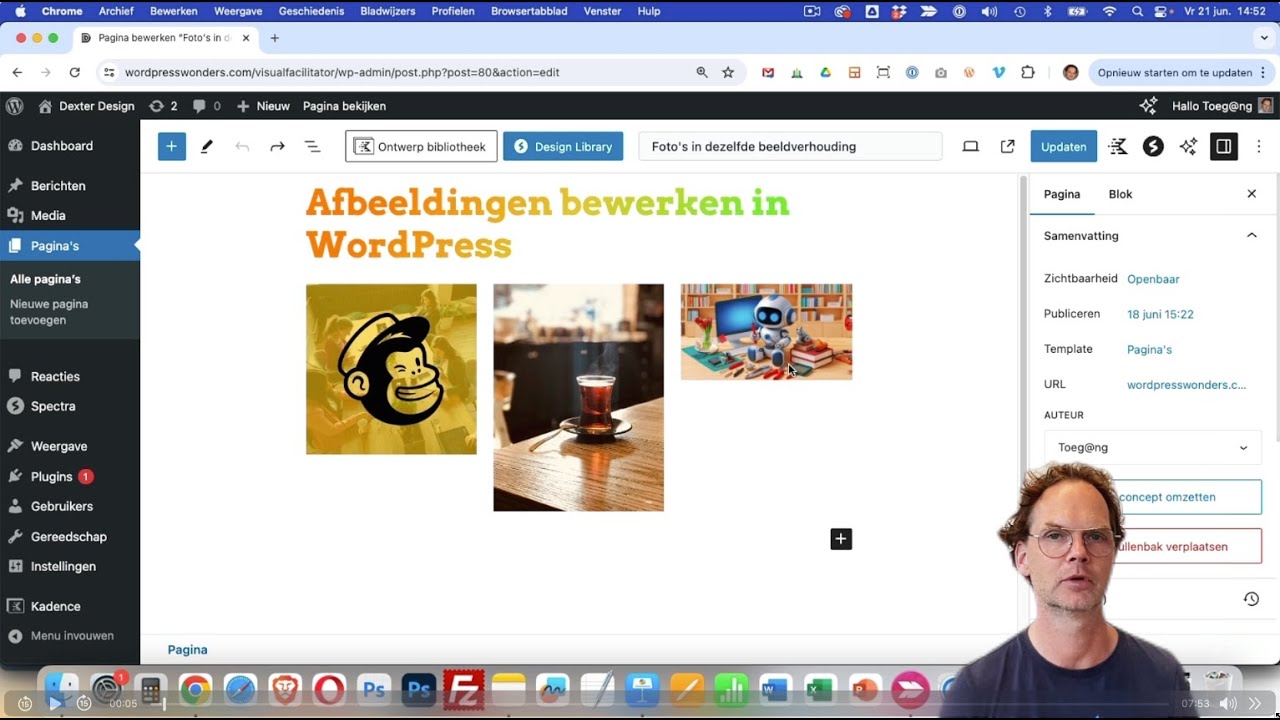Open the Document overview list icon

click(312, 146)
